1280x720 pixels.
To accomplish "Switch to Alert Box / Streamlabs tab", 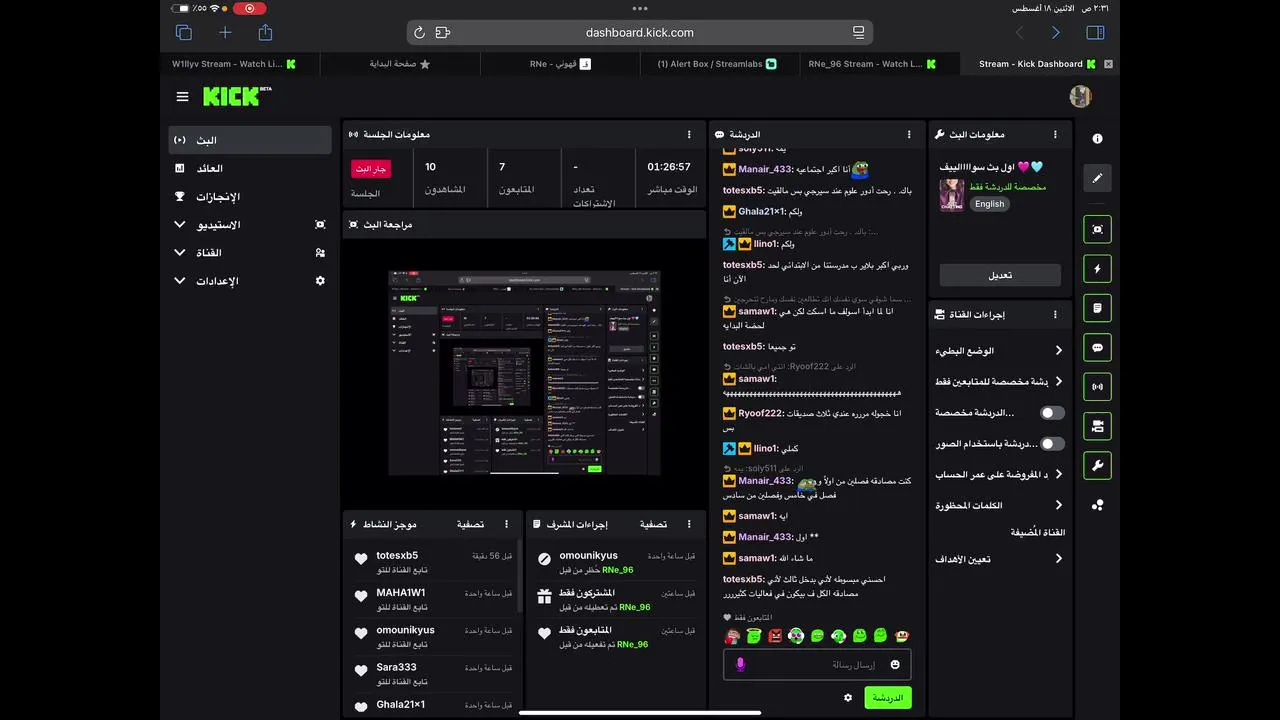I will [x=720, y=64].
